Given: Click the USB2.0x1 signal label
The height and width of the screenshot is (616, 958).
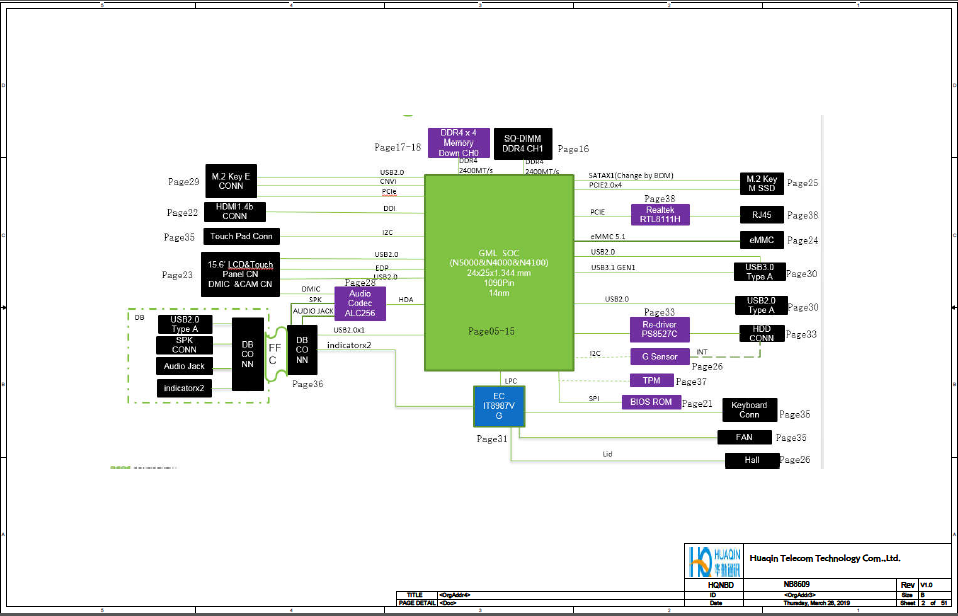Looking at the screenshot, I should point(349,331).
